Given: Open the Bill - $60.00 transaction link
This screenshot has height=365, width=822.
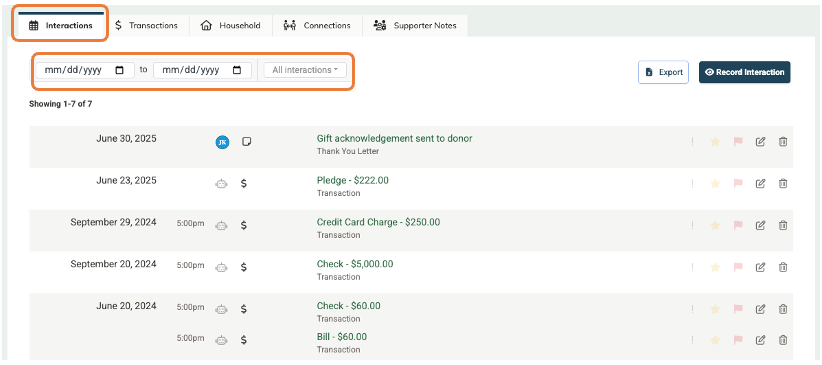Looking at the screenshot, I should click(342, 337).
